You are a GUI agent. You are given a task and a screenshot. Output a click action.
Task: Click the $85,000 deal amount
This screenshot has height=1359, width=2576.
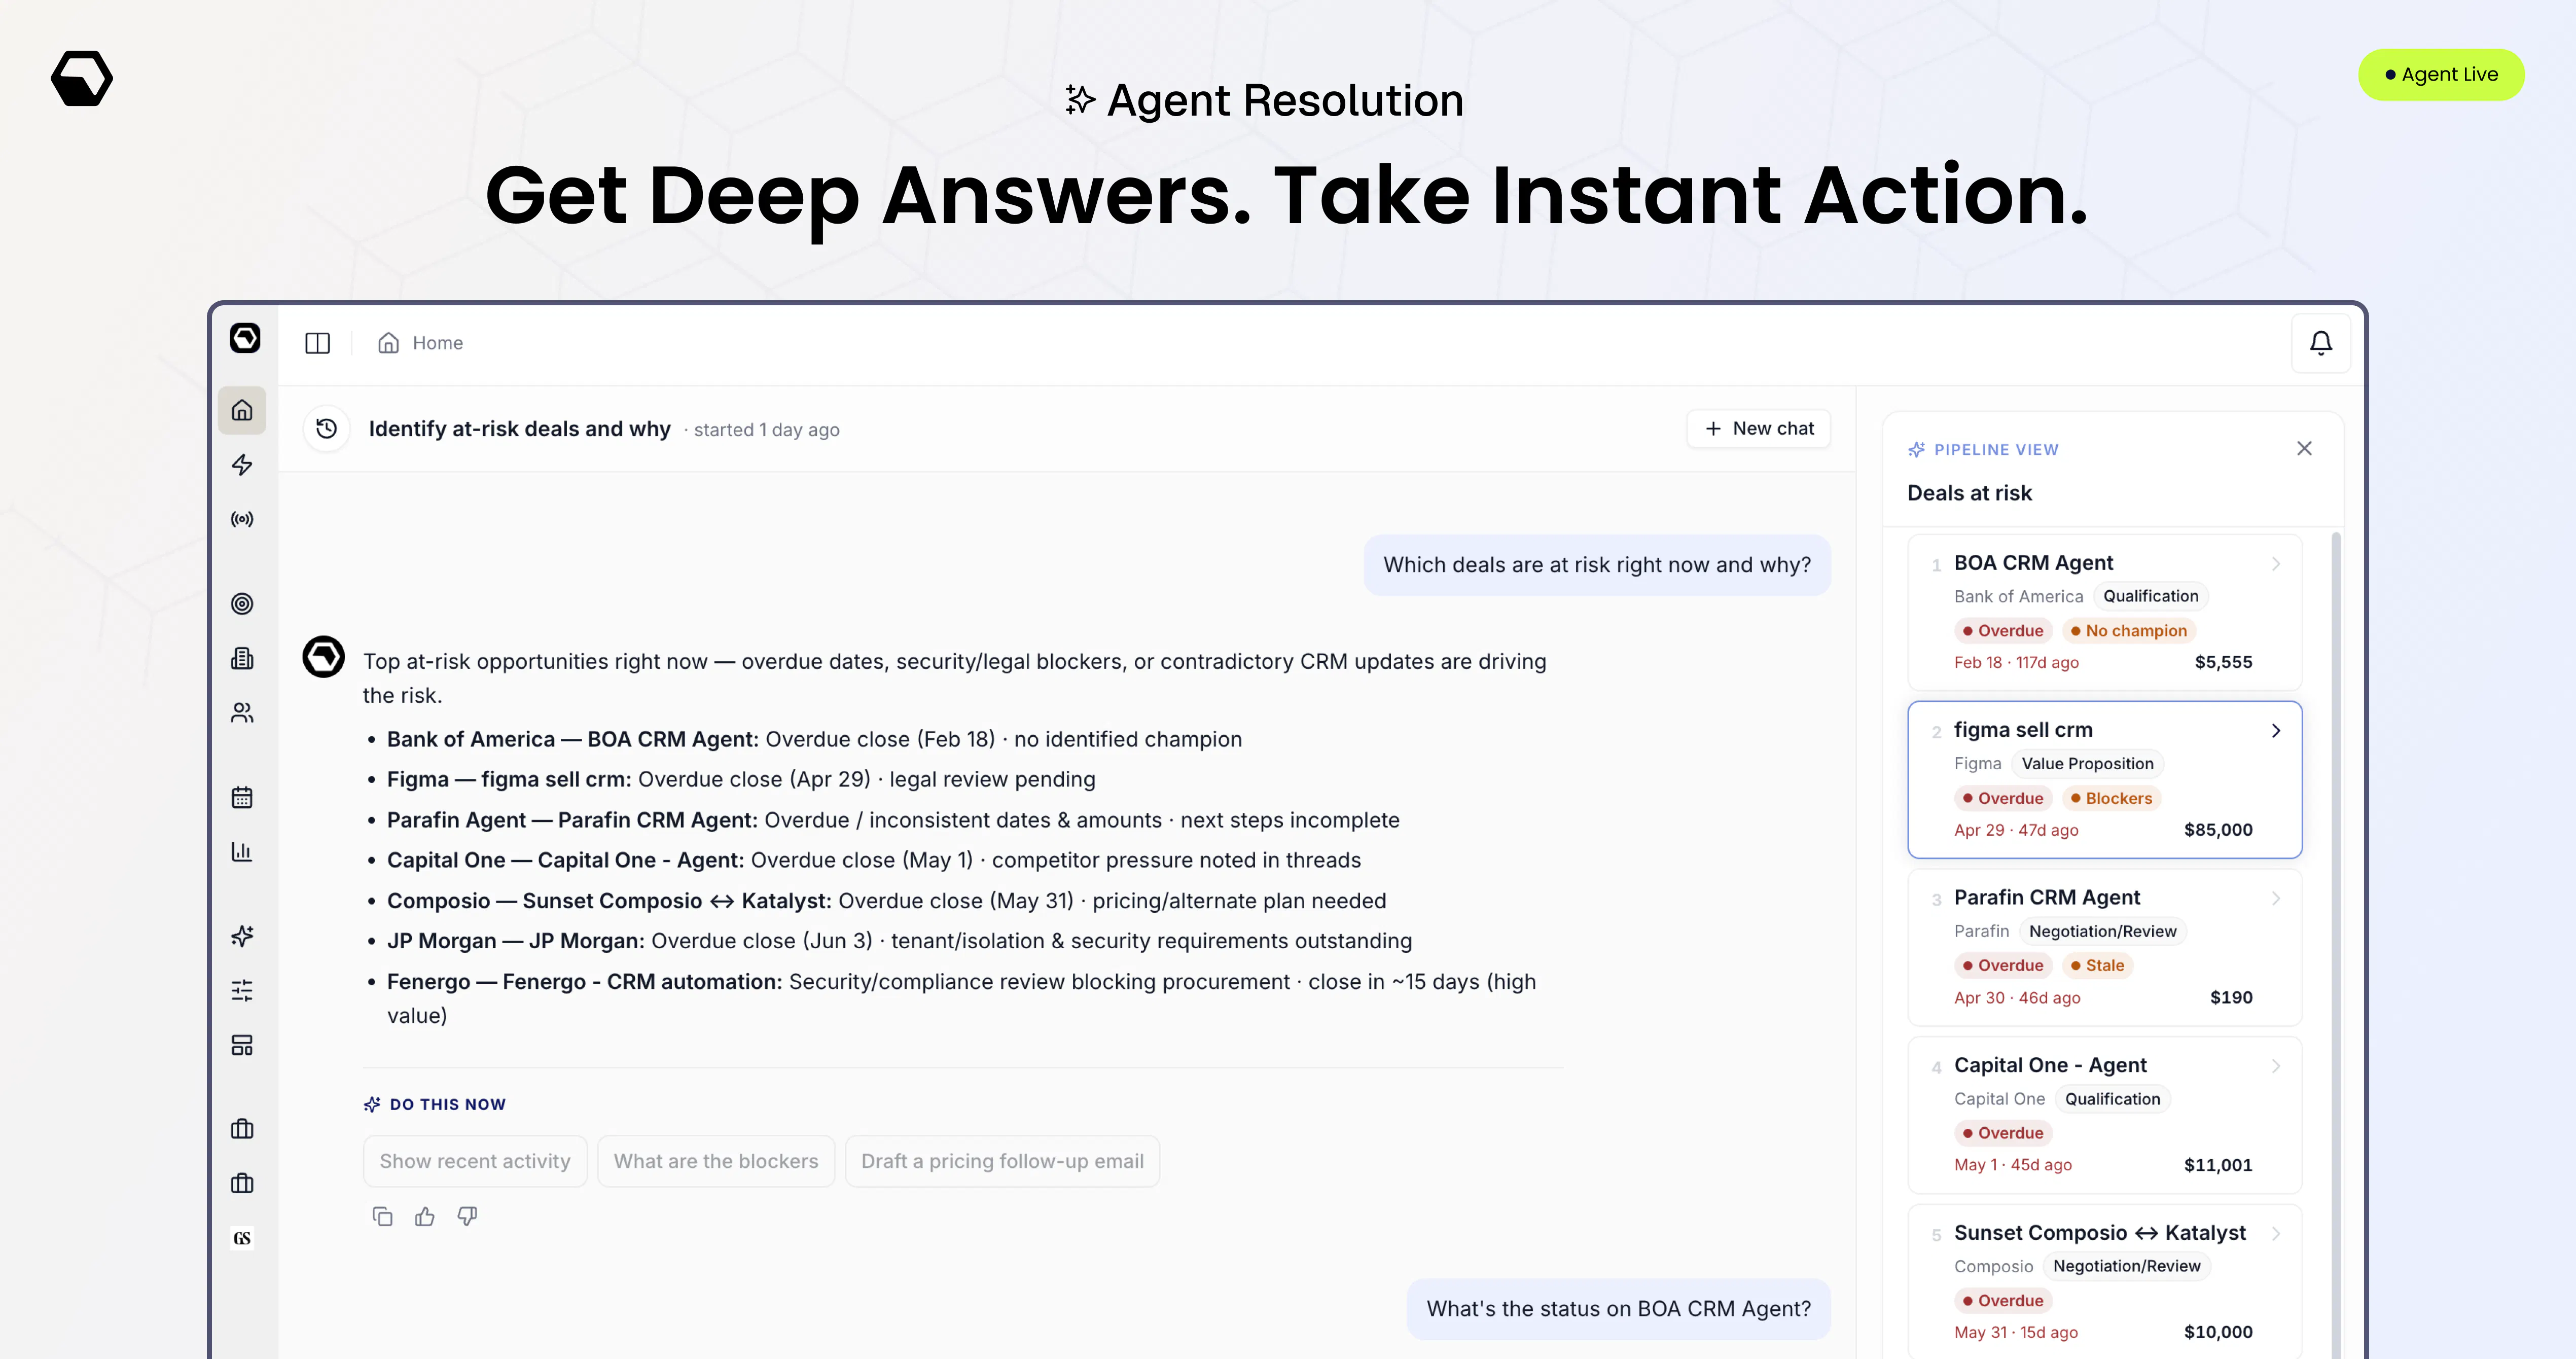coord(2218,830)
